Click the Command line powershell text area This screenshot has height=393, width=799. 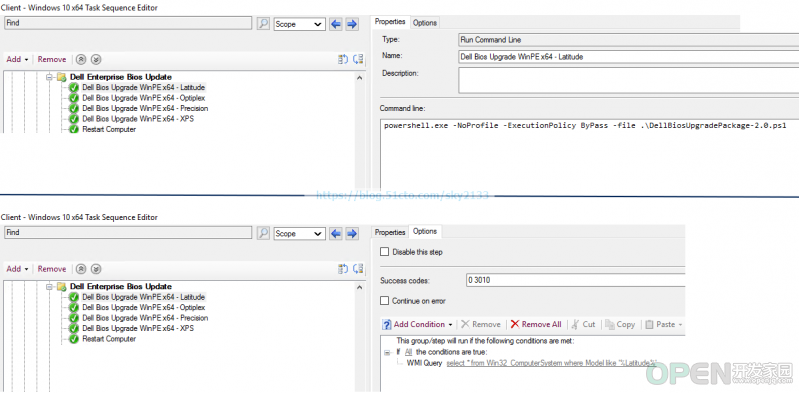tap(590, 155)
